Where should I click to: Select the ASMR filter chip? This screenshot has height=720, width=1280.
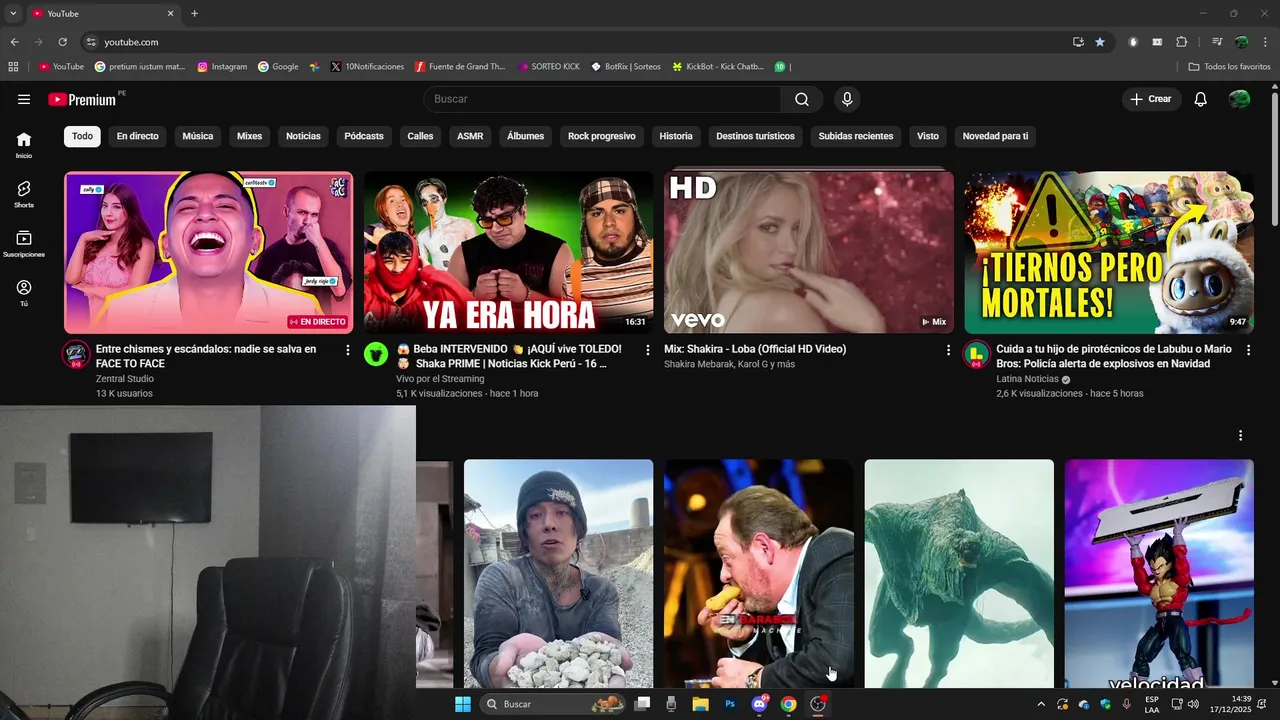[x=470, y=136]
